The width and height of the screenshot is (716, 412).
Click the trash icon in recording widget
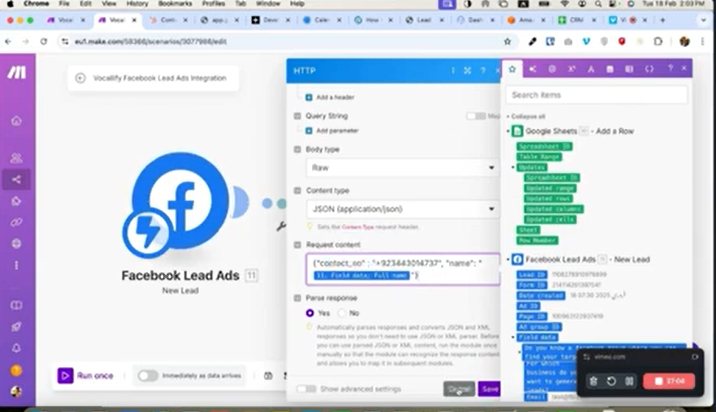pos(593,381)
